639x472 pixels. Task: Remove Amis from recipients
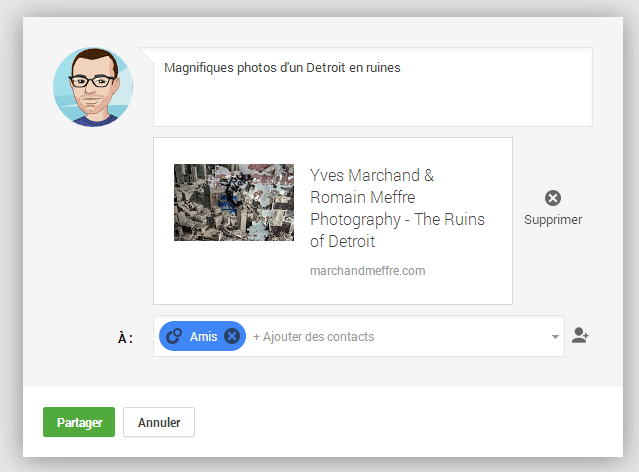pyautogui.click(x=232, y=336)
